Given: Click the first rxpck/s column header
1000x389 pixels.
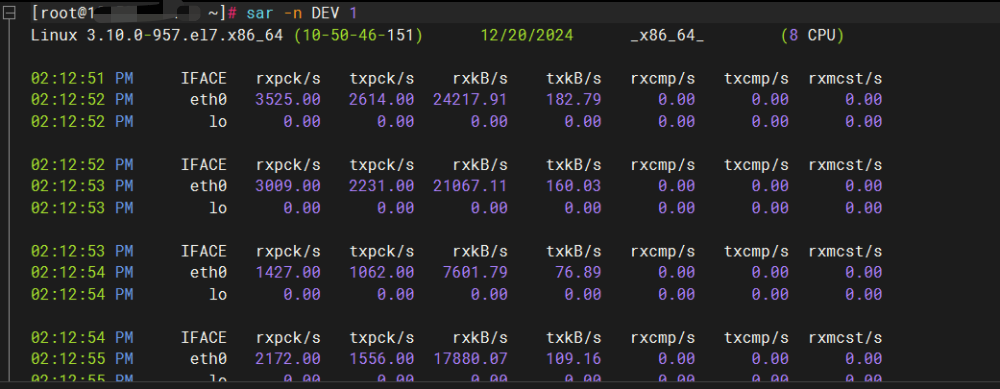Looking at the screenshot, I should 288,78.
